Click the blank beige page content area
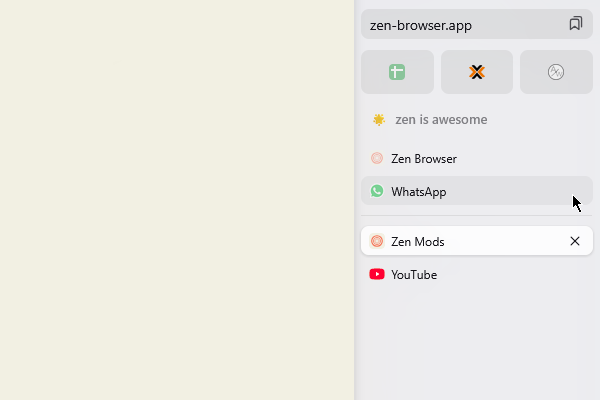 177,200
